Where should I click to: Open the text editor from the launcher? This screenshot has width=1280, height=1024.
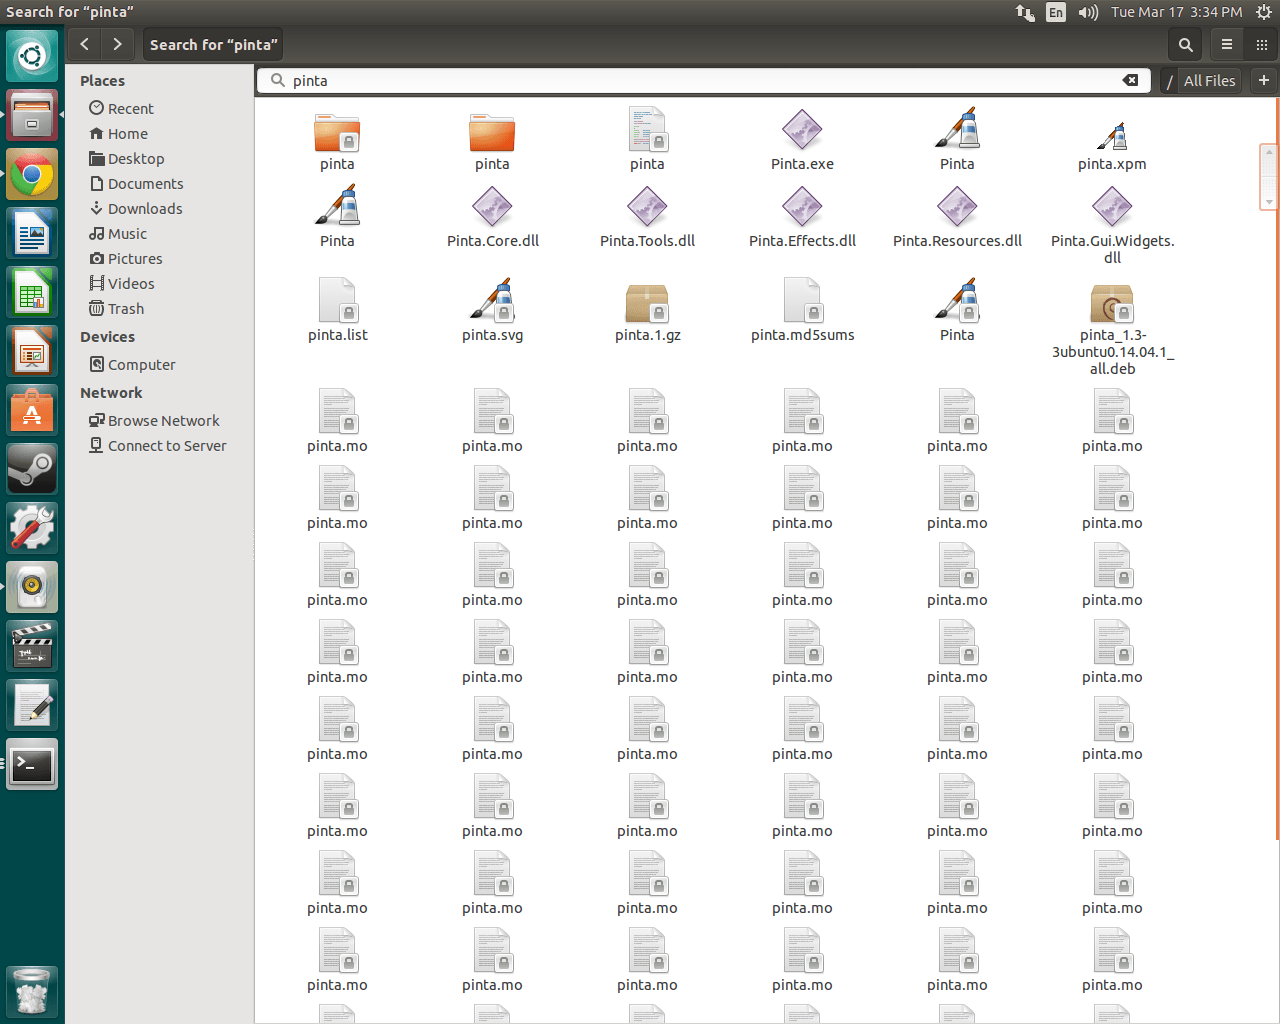click(x=32, y=705)
